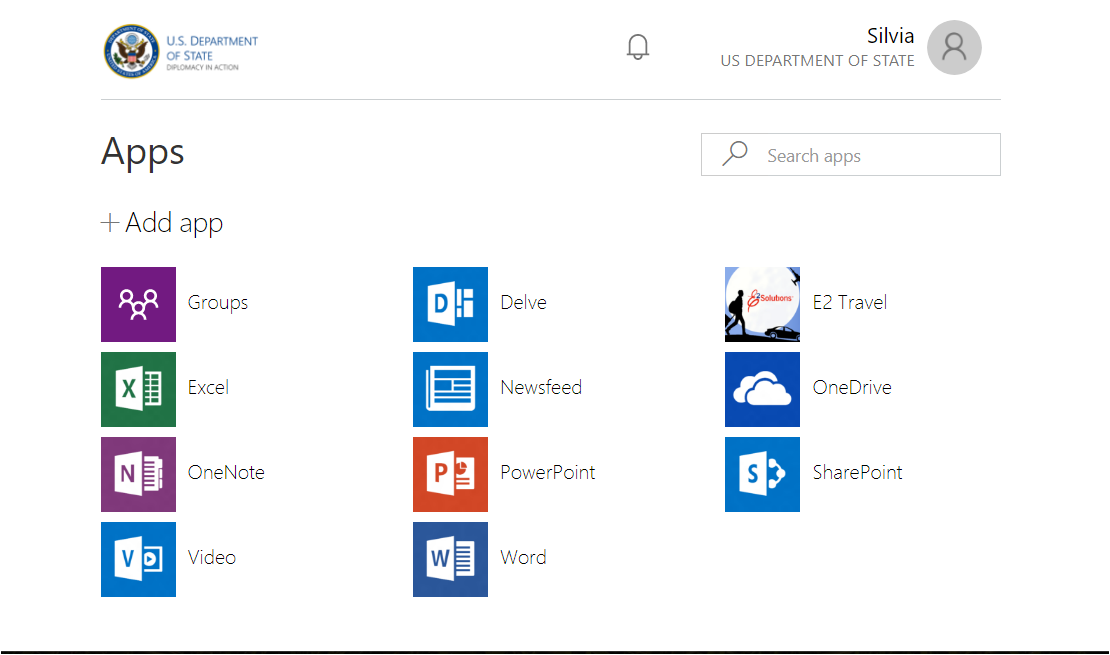This screenshot has width=1110, height=655.
Task: Open the OneNote app icon
Action: [x=138, y=474]
